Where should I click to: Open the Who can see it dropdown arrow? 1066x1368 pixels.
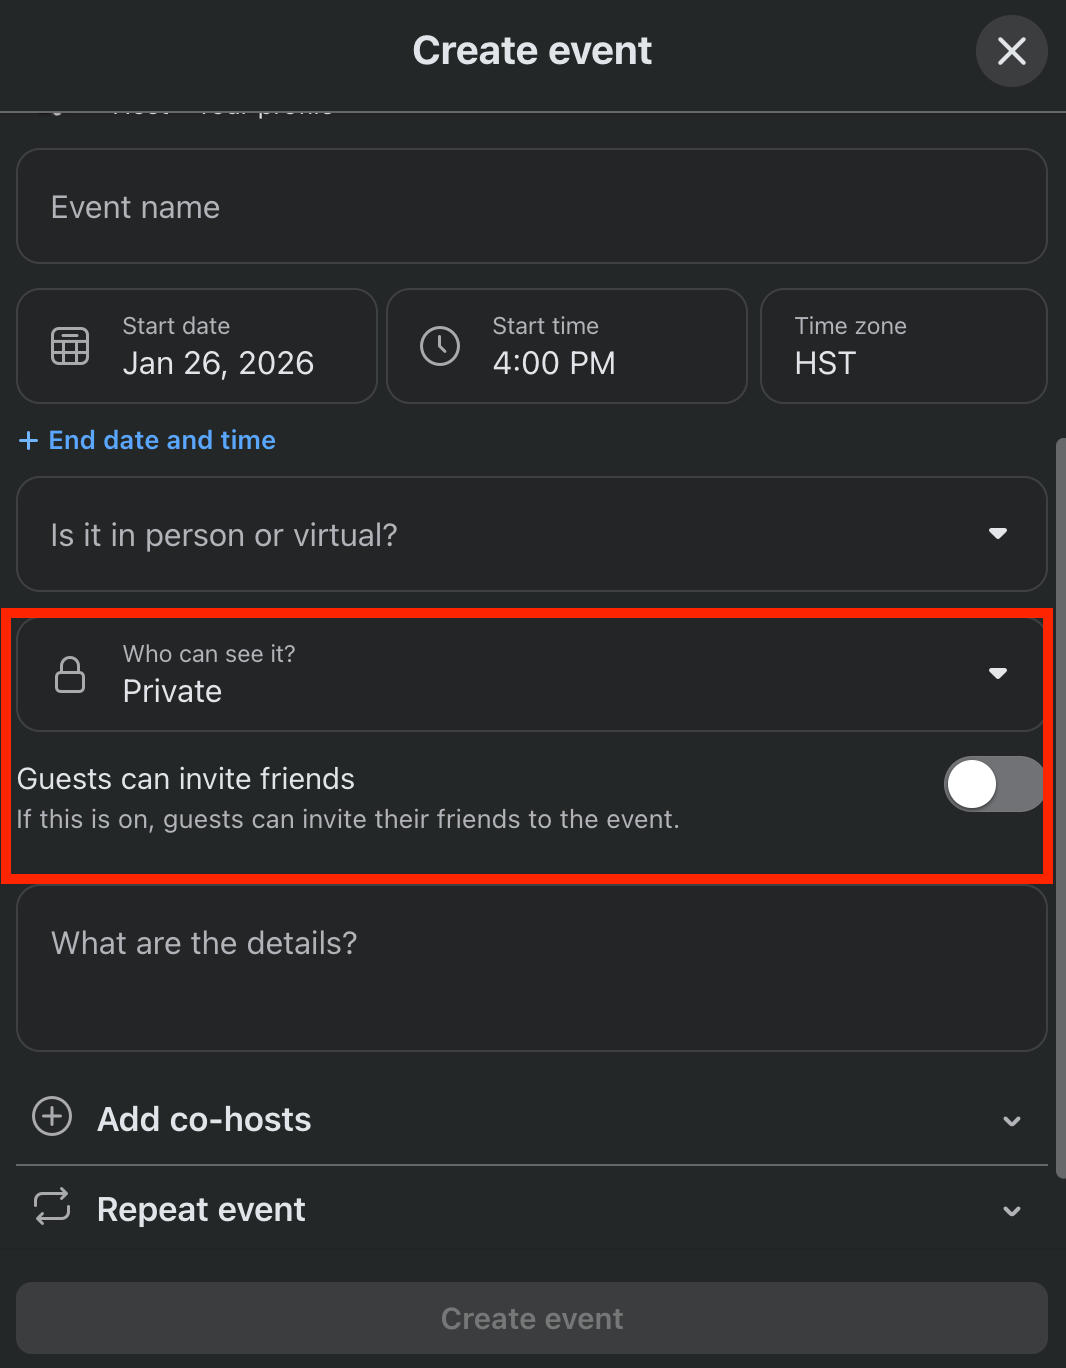pos(997,673)
